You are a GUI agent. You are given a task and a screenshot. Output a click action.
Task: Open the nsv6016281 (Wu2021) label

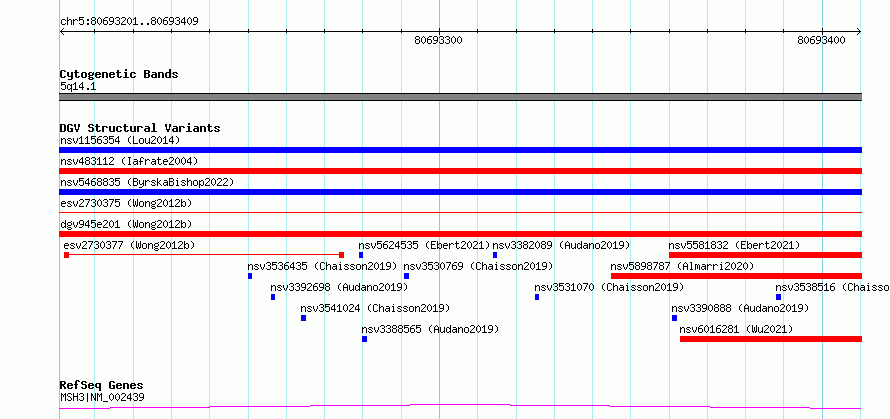(736, 329)
